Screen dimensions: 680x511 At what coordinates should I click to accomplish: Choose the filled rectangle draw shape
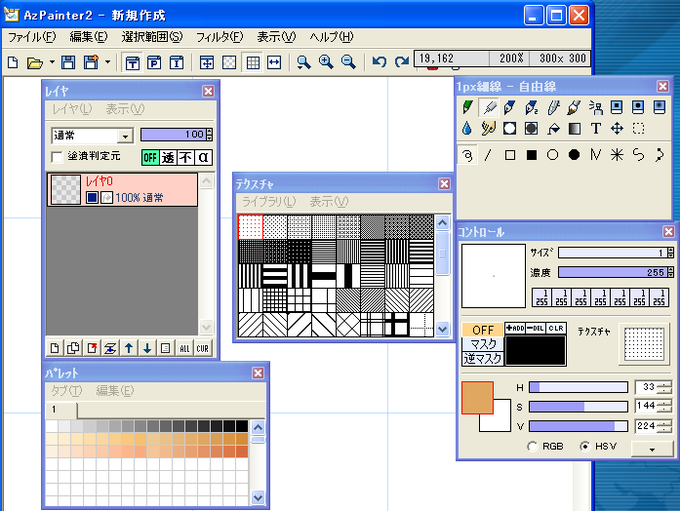click(x=531, y=154)
